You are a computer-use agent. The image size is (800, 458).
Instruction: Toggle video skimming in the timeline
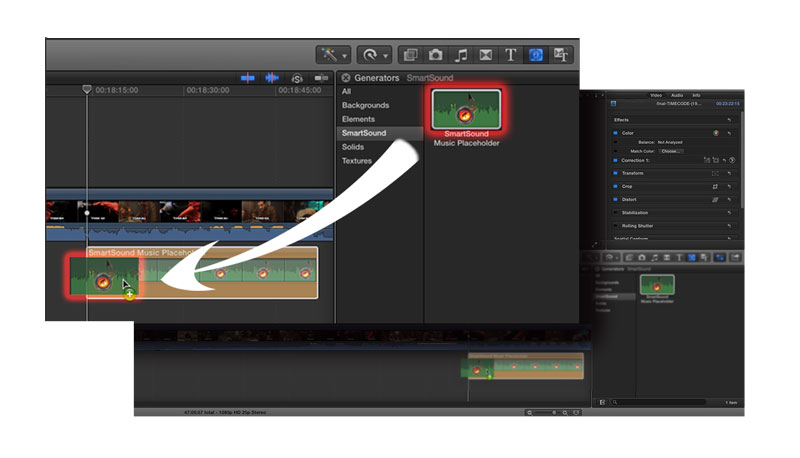point(247,78)
